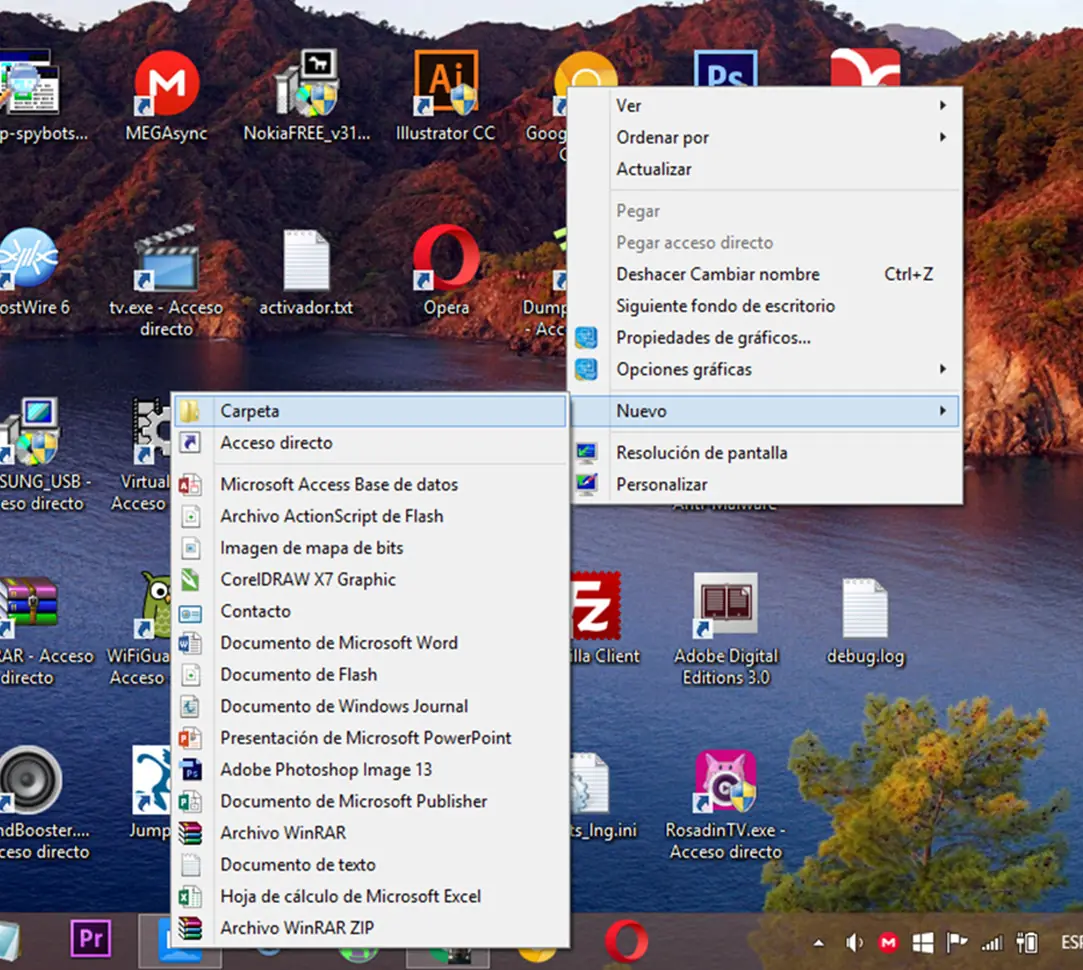Click the PowerPoint icon beside Presentación
Screen dimensions: 1083x970
point(190,739)
